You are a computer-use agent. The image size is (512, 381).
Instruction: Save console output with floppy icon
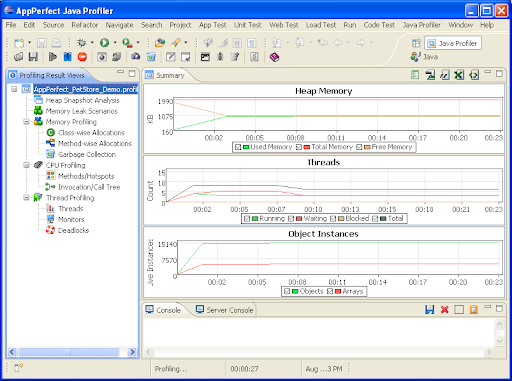coord(430,310)
